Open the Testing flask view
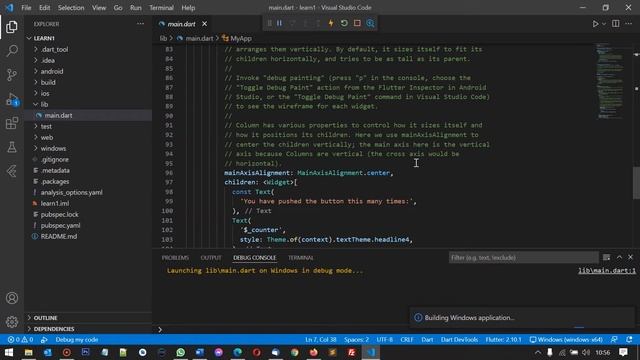The width and height of the screenshot is (640, 360). tap(12, 147)
